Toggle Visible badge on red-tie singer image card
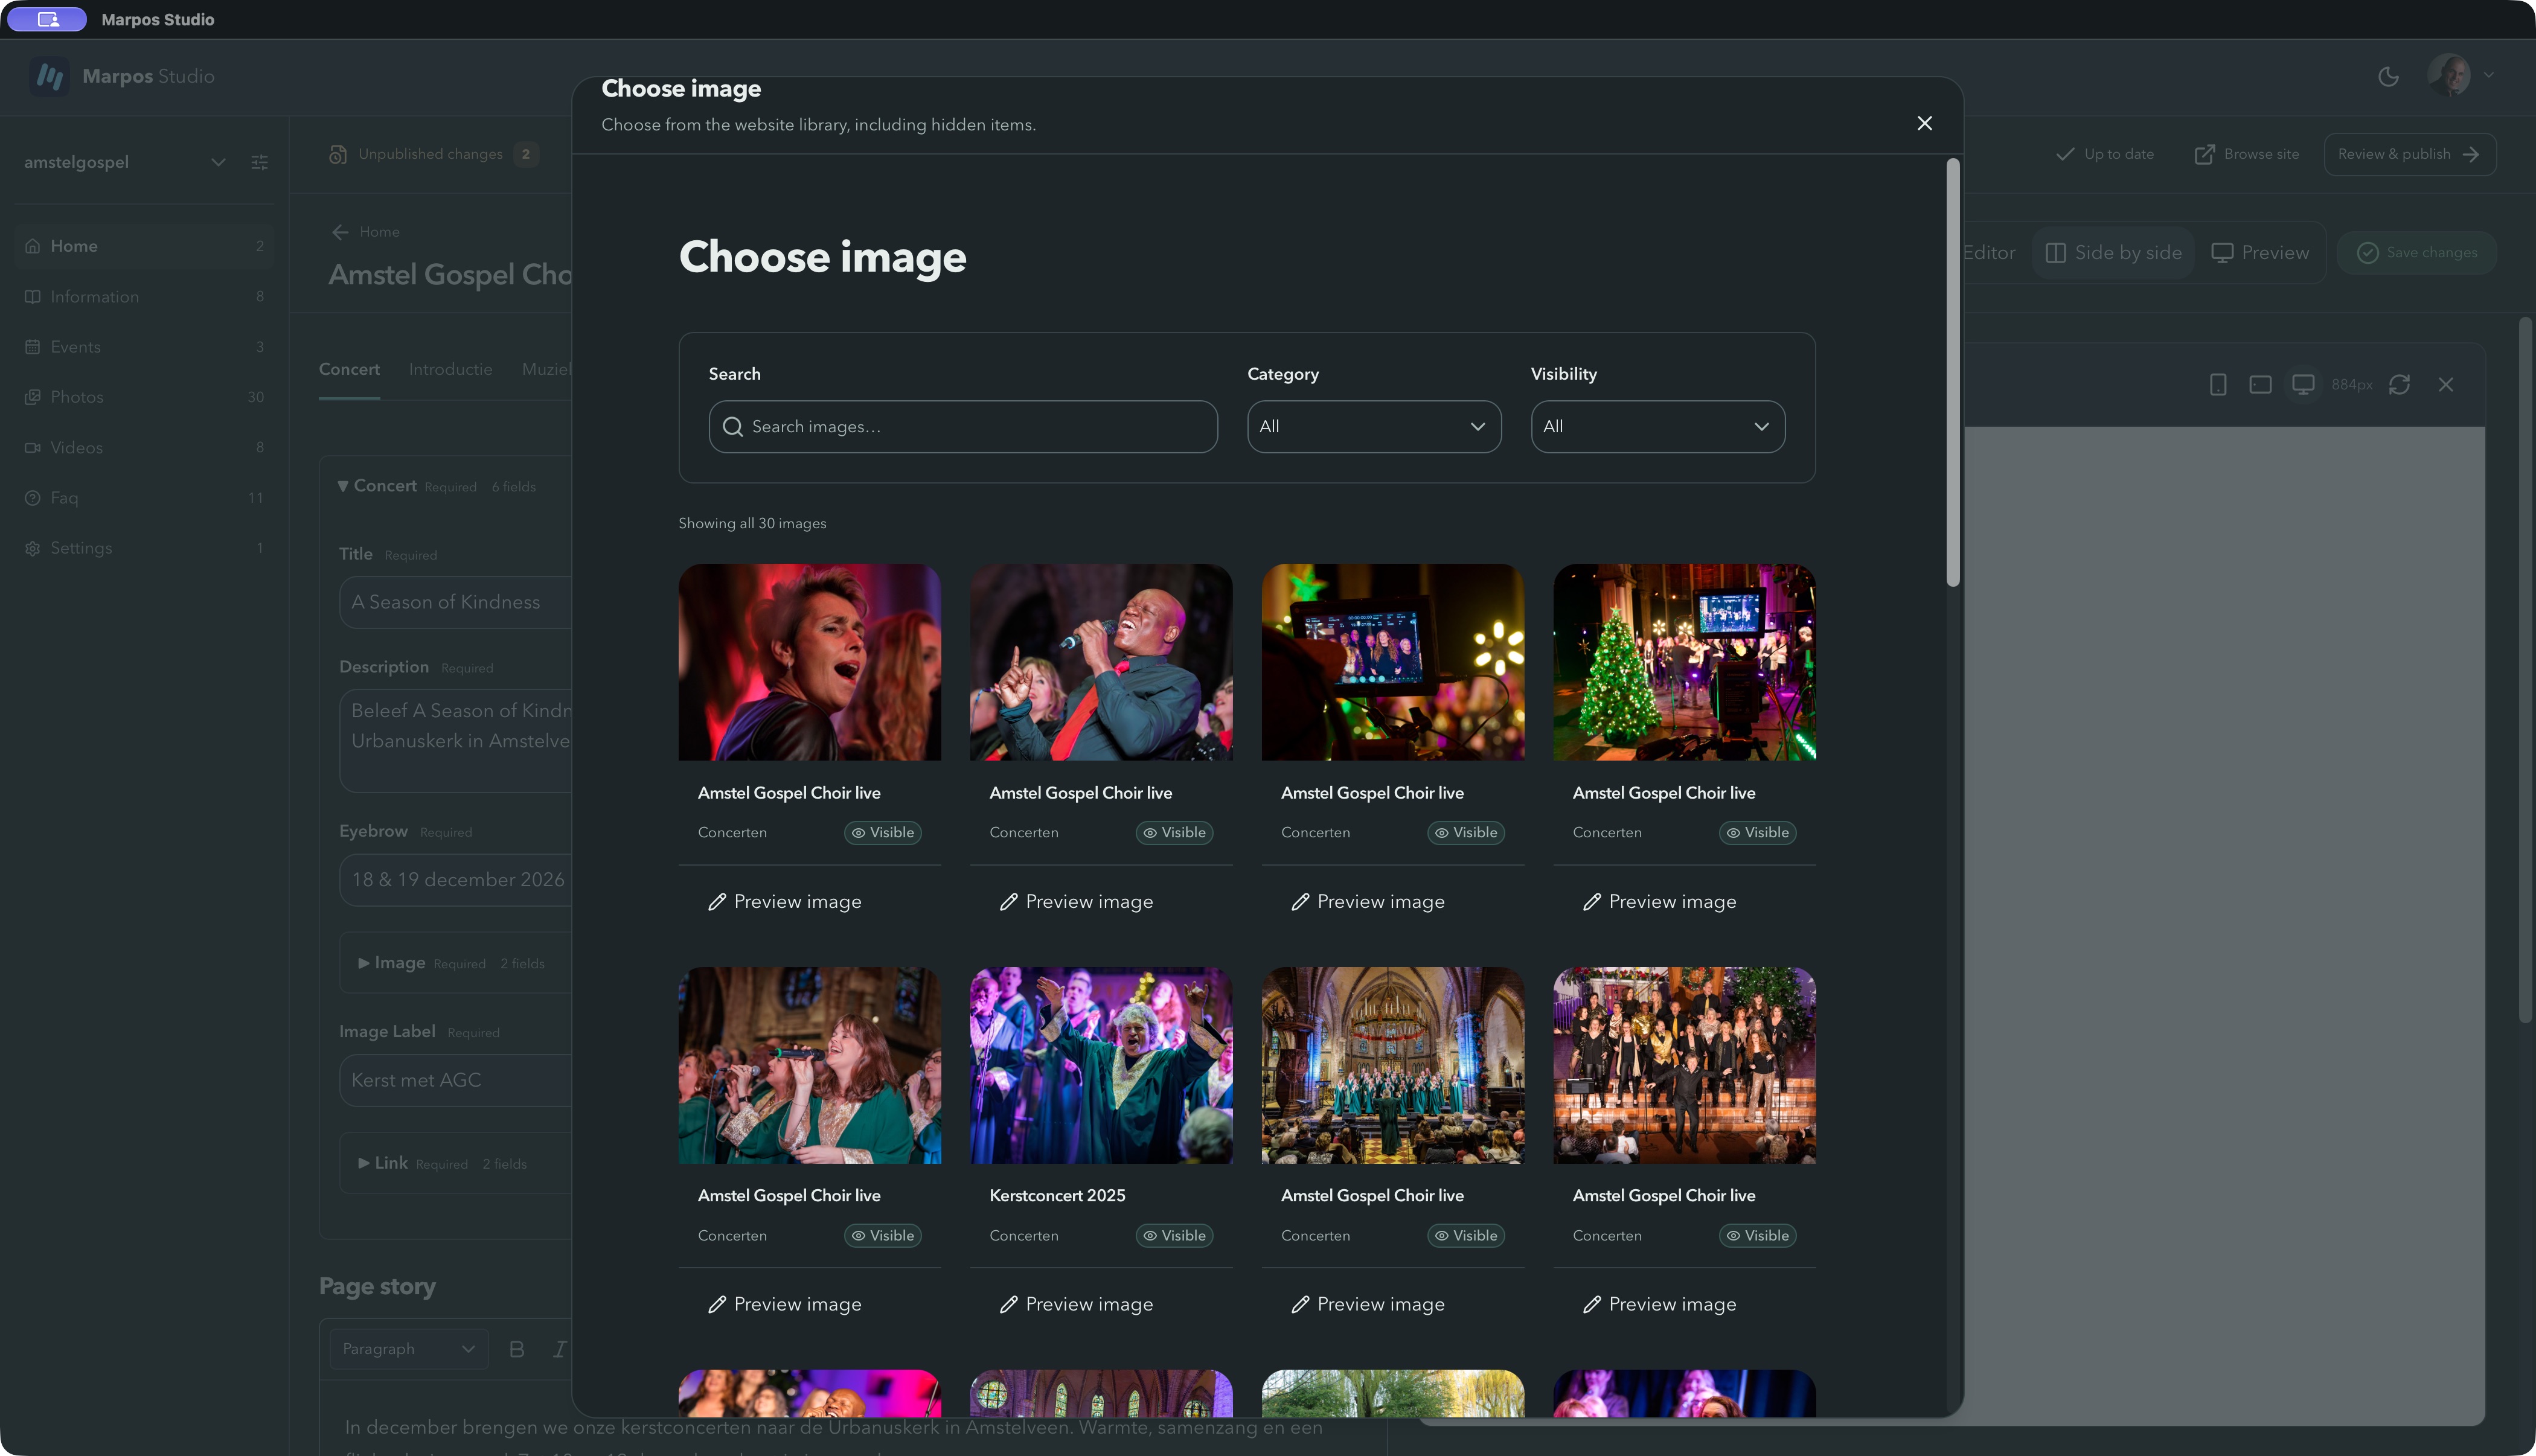This screenshot has height=1456, width=2536. tap(1174, 833)
